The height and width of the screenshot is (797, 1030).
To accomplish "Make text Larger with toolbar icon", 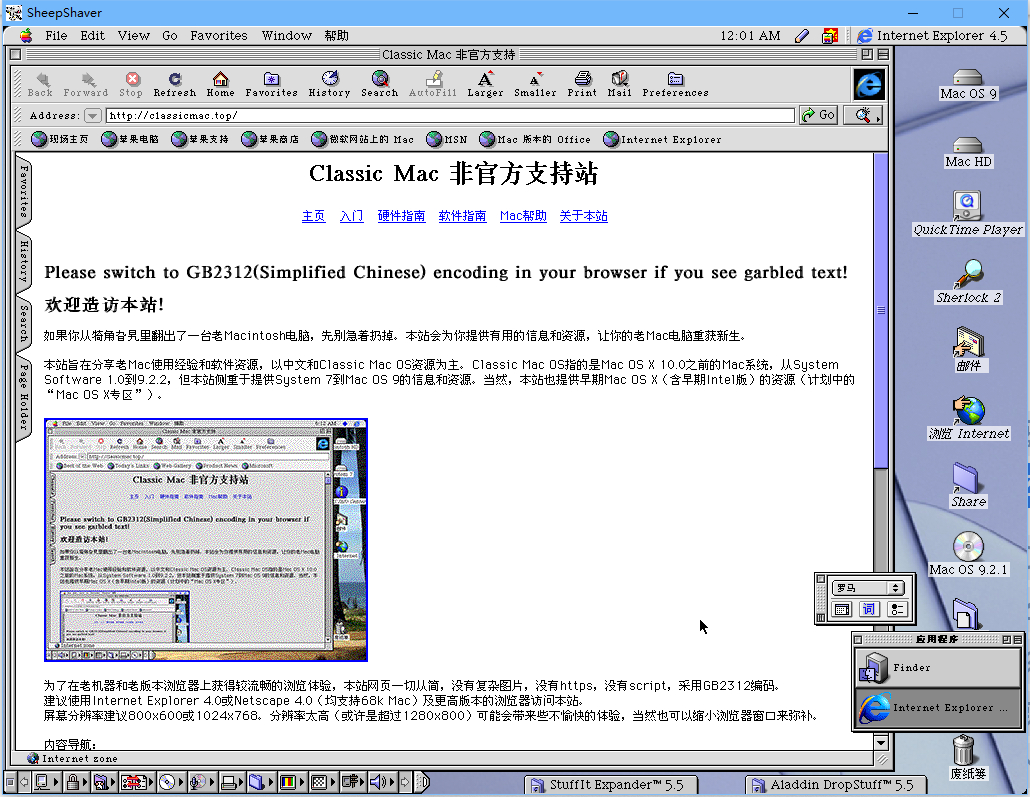I will point(485,84).
